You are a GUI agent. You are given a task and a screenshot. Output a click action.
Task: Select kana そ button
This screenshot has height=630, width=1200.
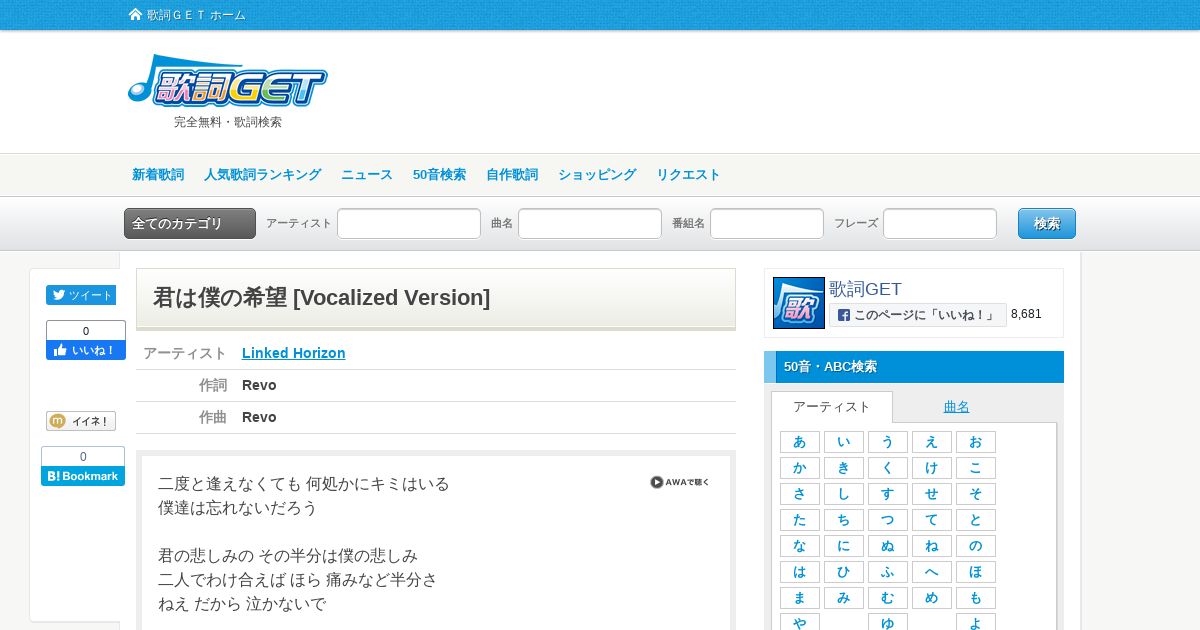(x=976, y=494)
